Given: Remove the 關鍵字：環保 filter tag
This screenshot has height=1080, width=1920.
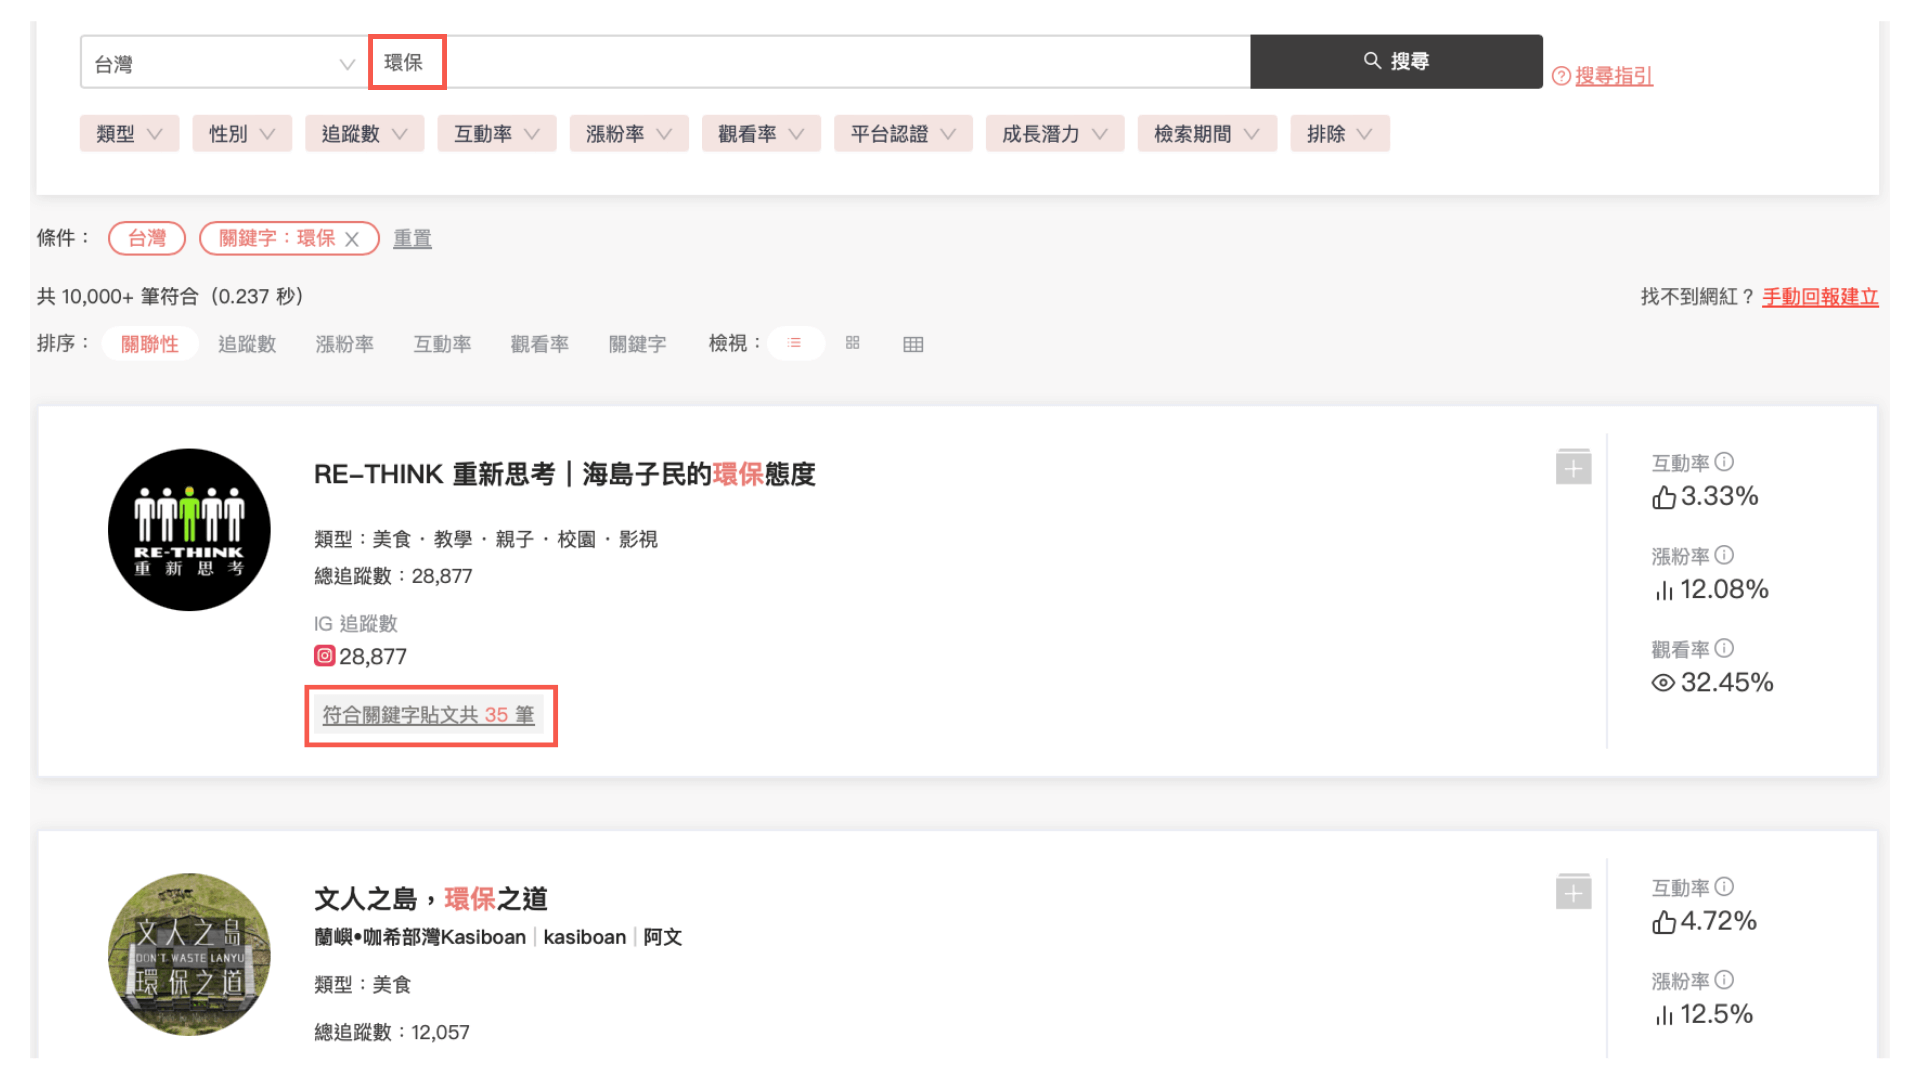Looking at the screenshot, I should [352, 239].
